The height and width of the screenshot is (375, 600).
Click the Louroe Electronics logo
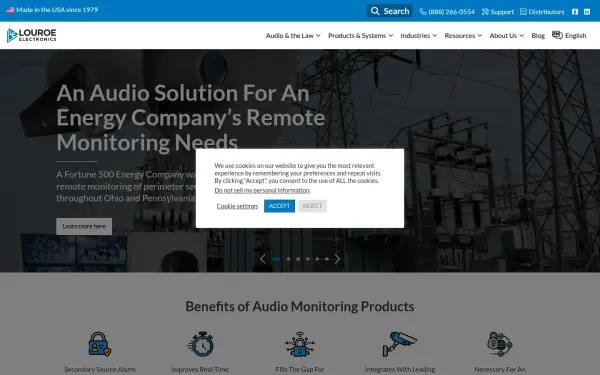[31, 35]
